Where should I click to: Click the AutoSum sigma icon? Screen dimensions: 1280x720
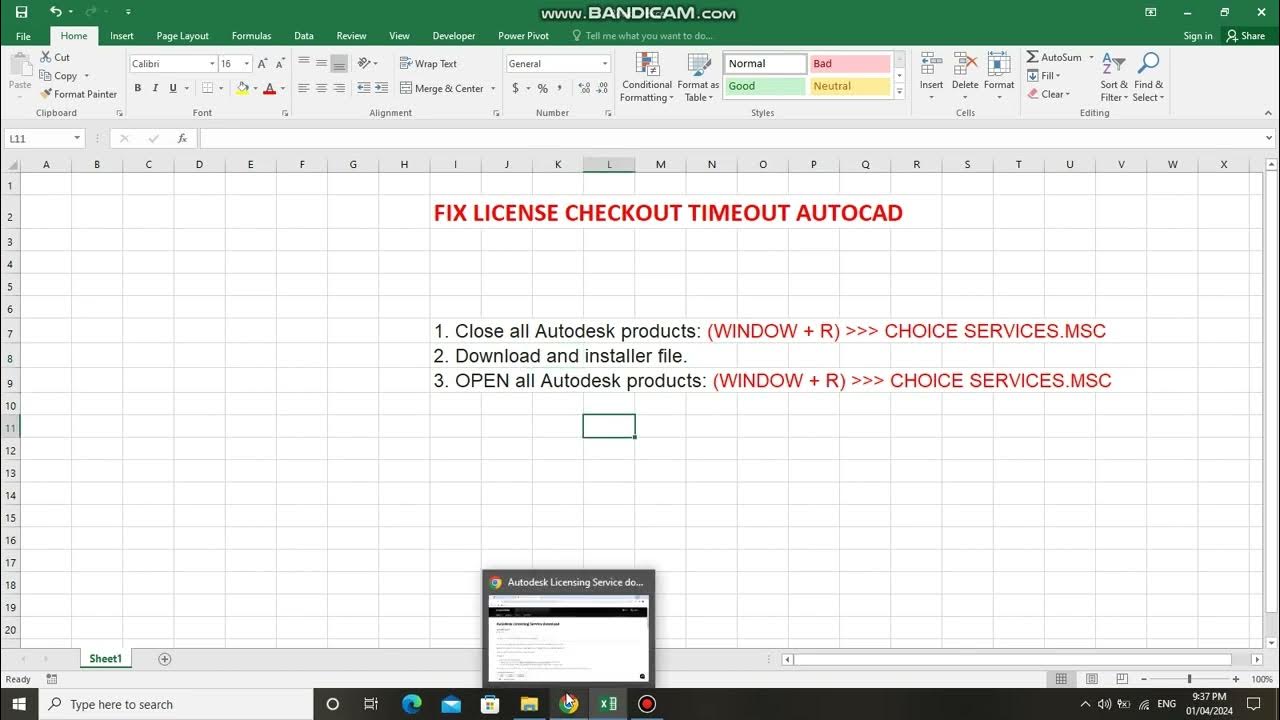click(1033, 57)
